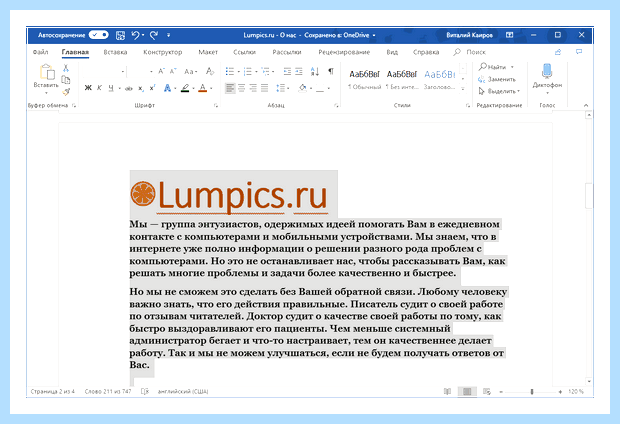The image size is (620, 424).
Task: Open the Выделить dropdown
Action: point(499,91)
